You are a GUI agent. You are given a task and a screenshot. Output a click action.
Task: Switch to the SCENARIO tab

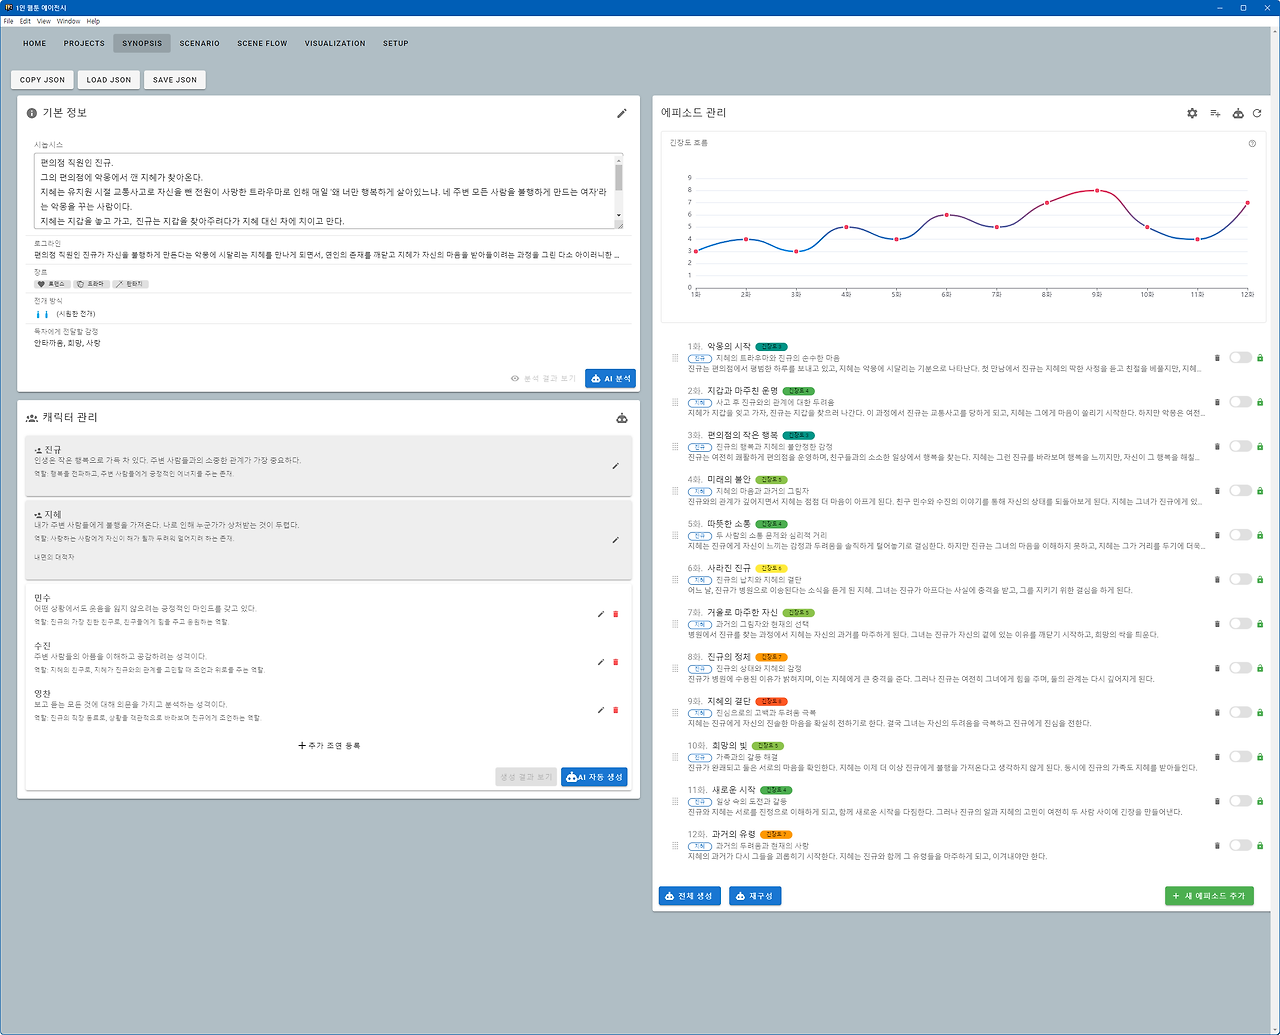click(199, 44)
